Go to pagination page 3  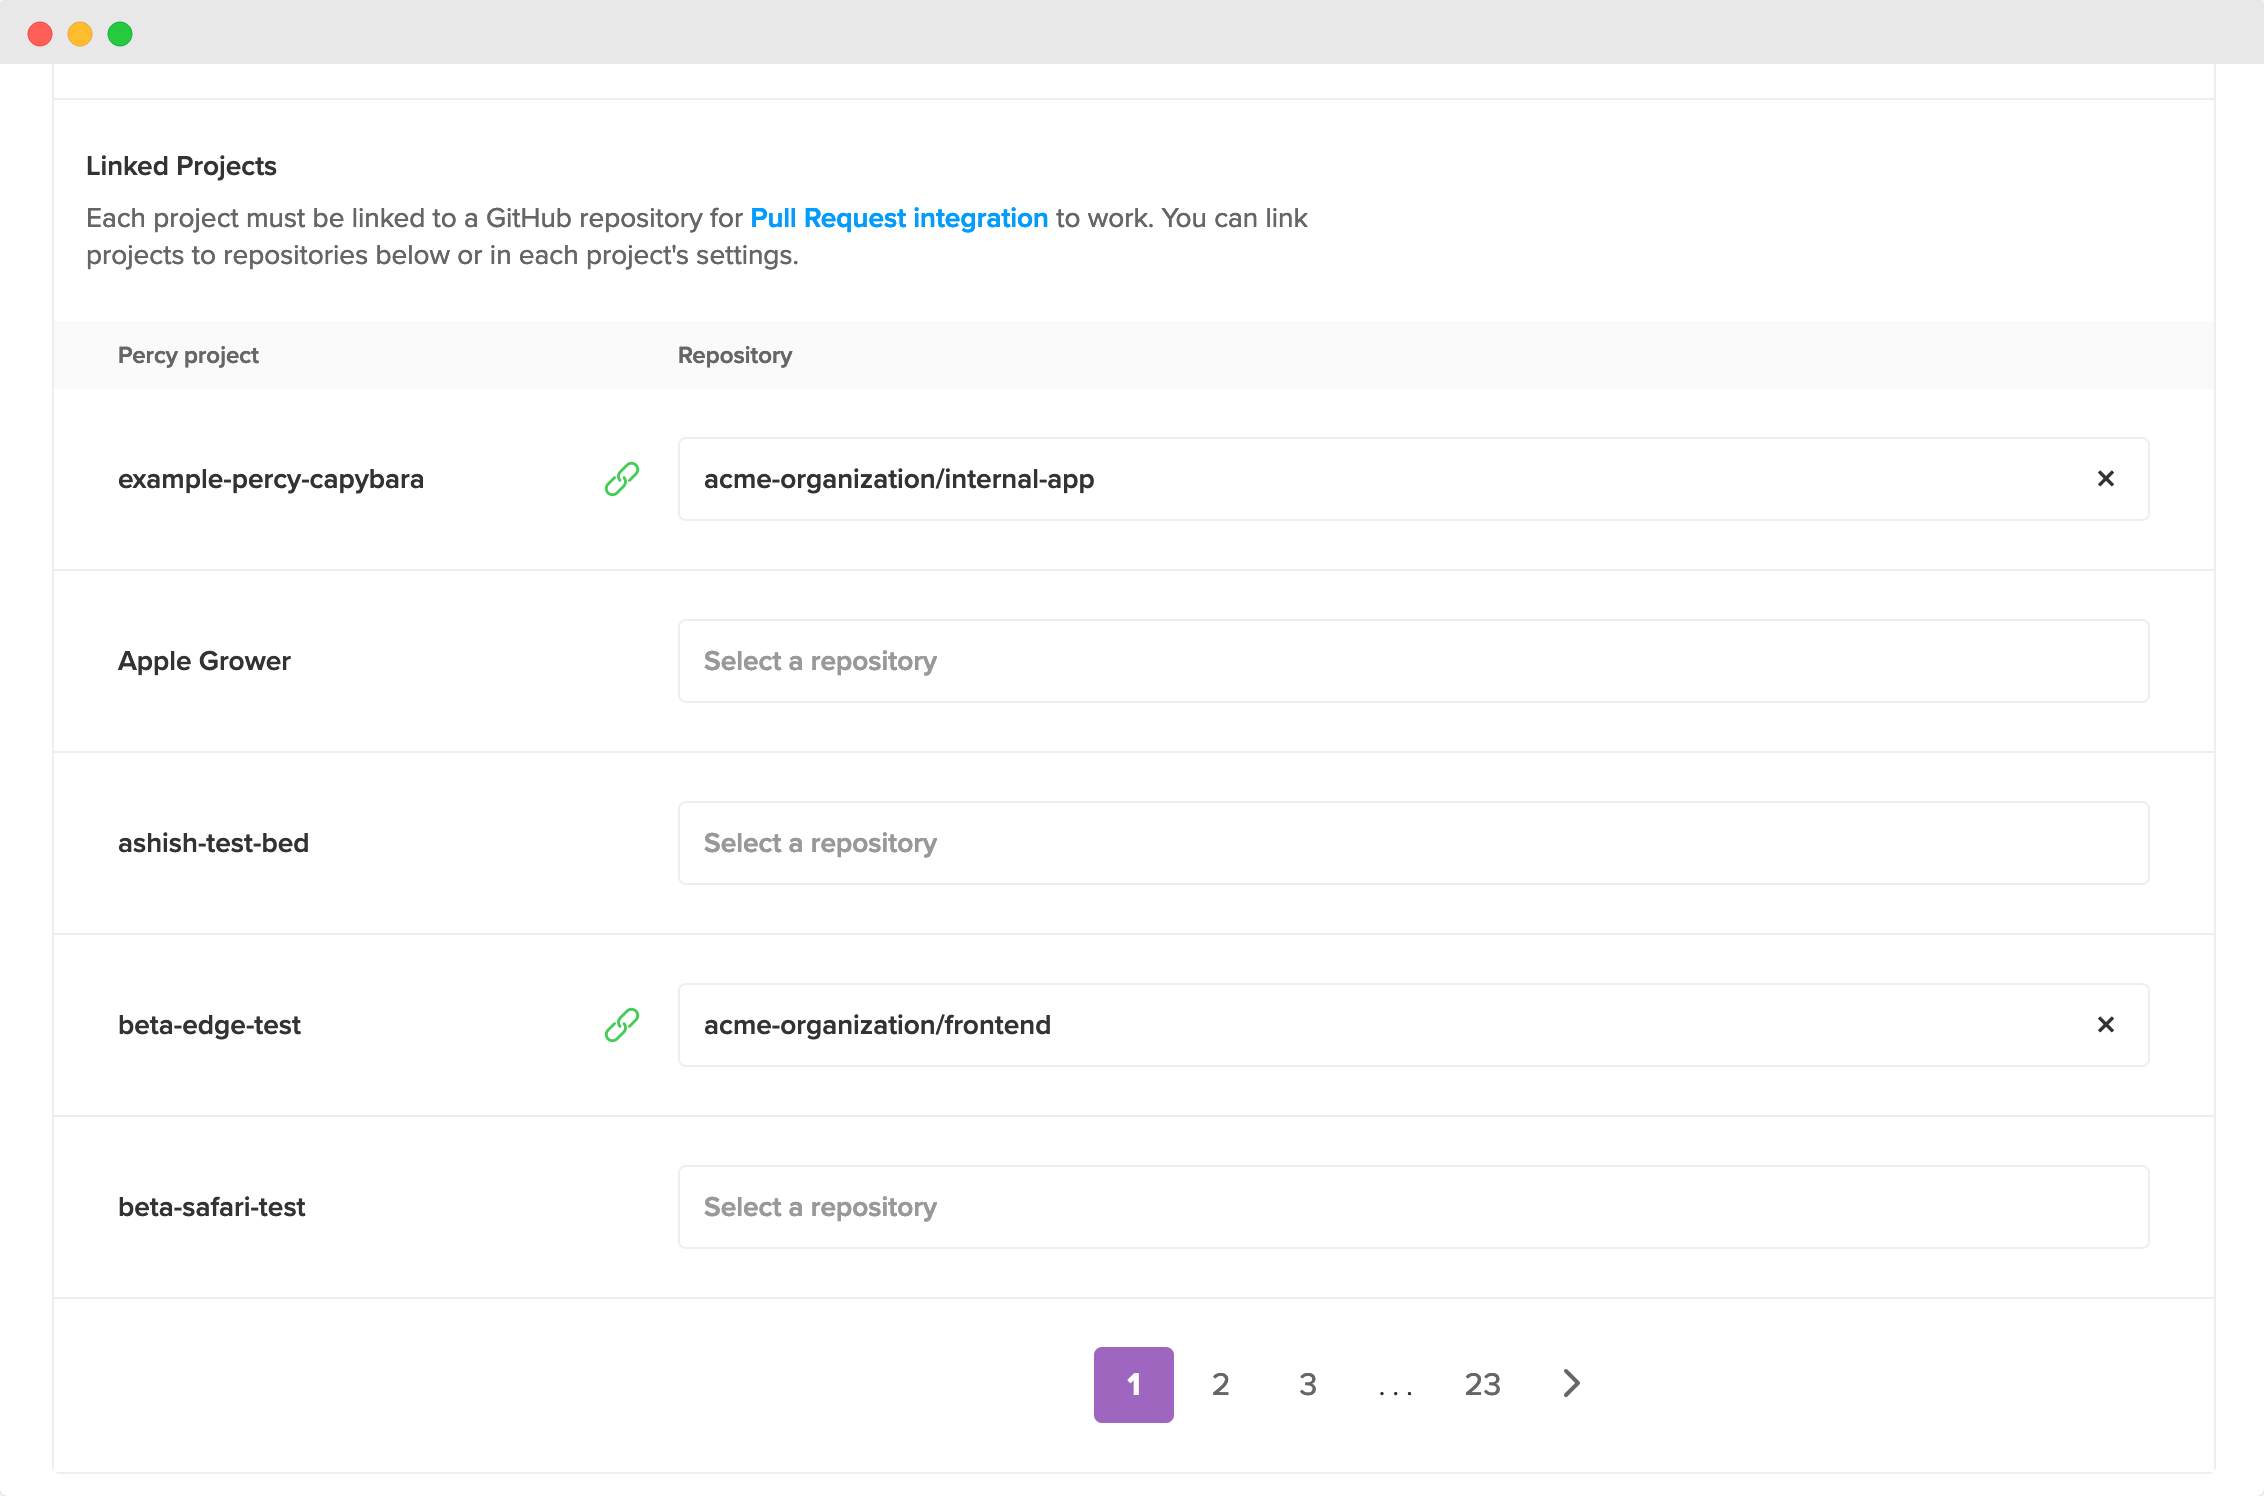1307,1384
